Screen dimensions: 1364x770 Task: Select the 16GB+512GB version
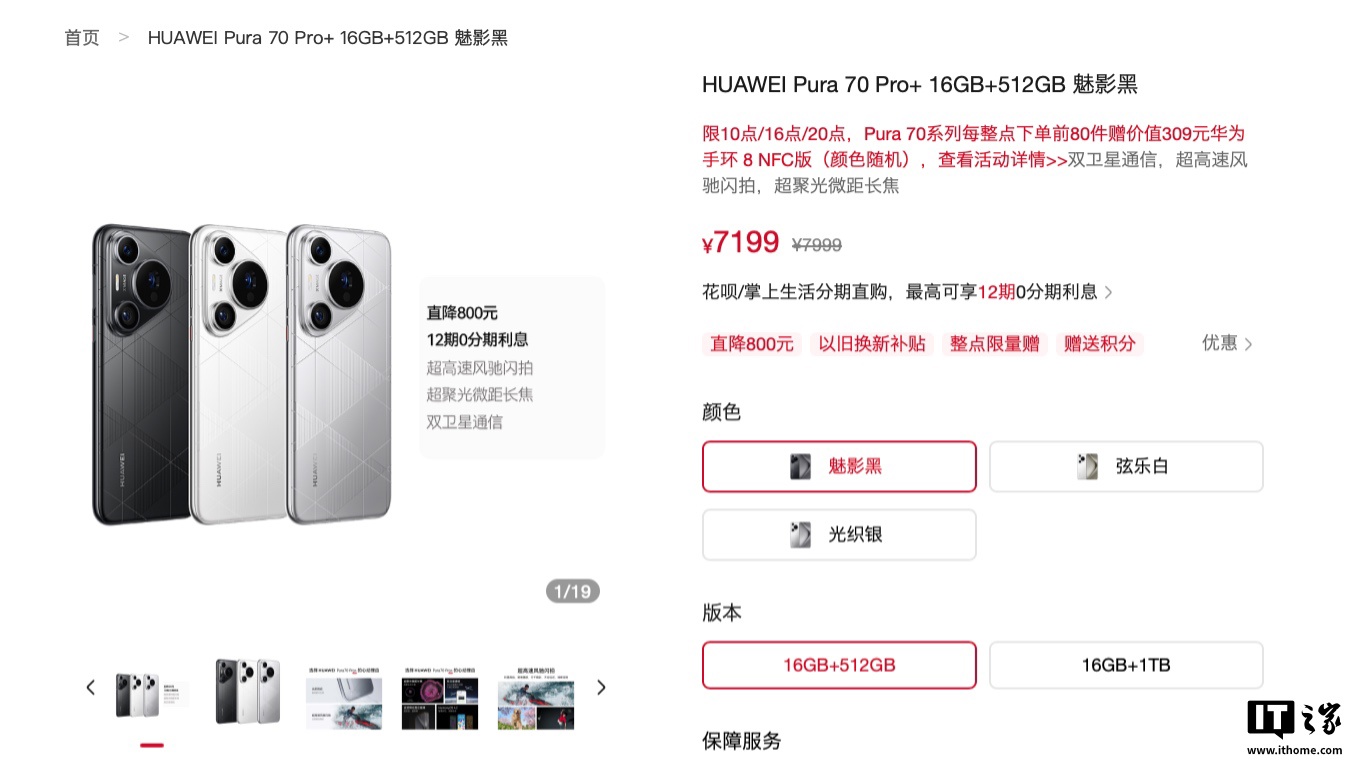pyautogui.click(x=839, y=665)
